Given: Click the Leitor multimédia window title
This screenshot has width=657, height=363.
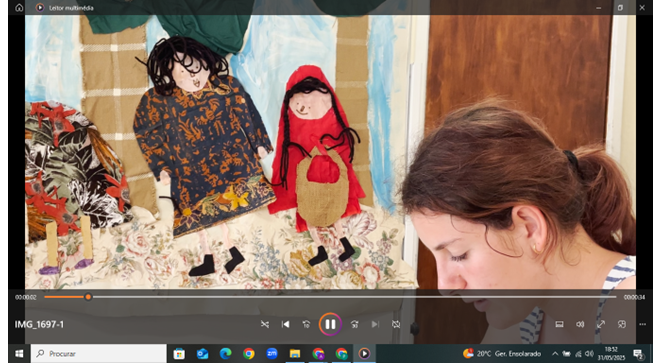Looking at the screenshot, I should 71,8.
